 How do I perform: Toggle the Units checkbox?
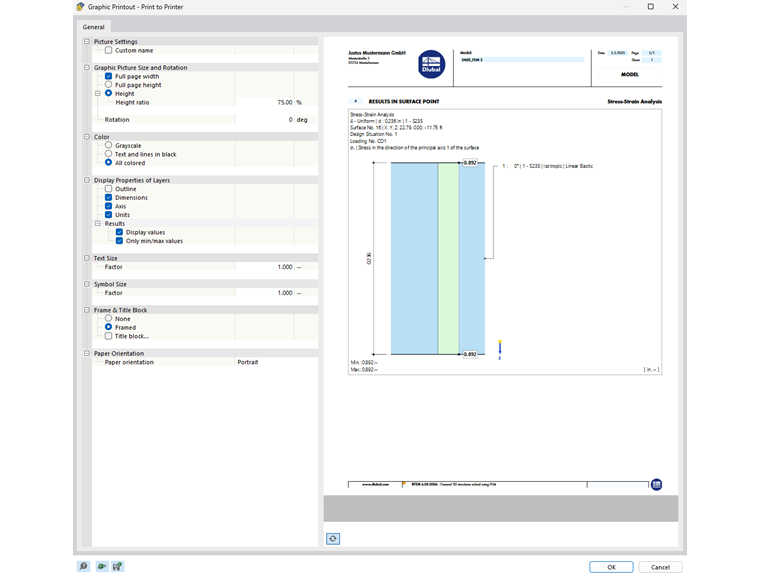point(109,214)
